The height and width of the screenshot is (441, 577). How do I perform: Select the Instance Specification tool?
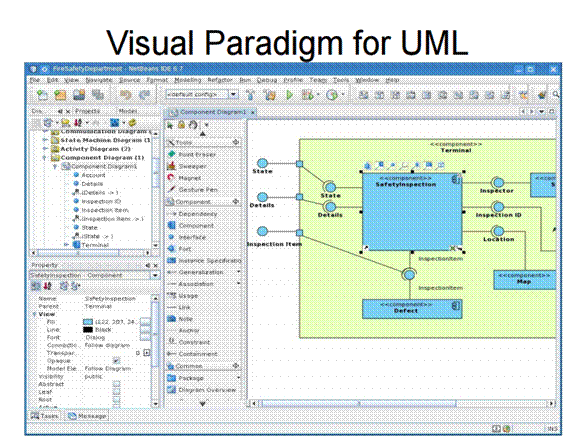pos(204,261)
